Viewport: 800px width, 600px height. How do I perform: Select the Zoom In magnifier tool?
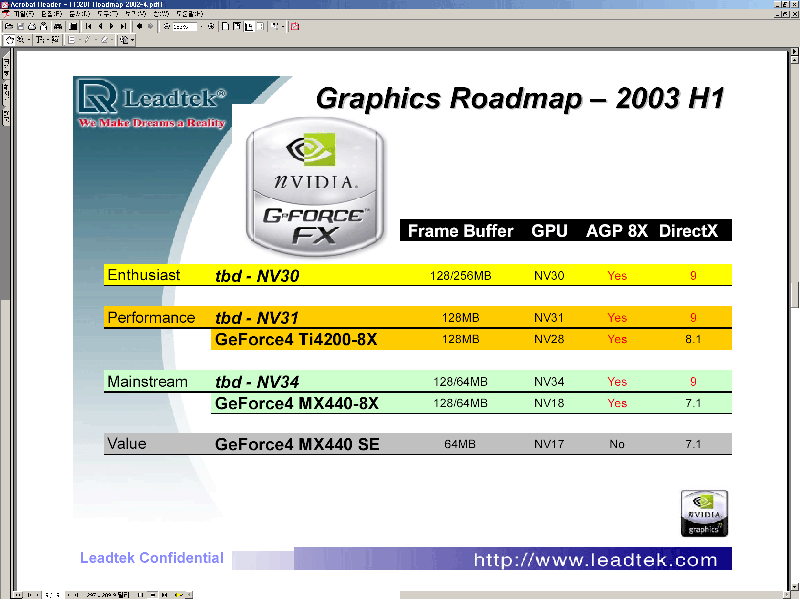[x=22, y=40]
